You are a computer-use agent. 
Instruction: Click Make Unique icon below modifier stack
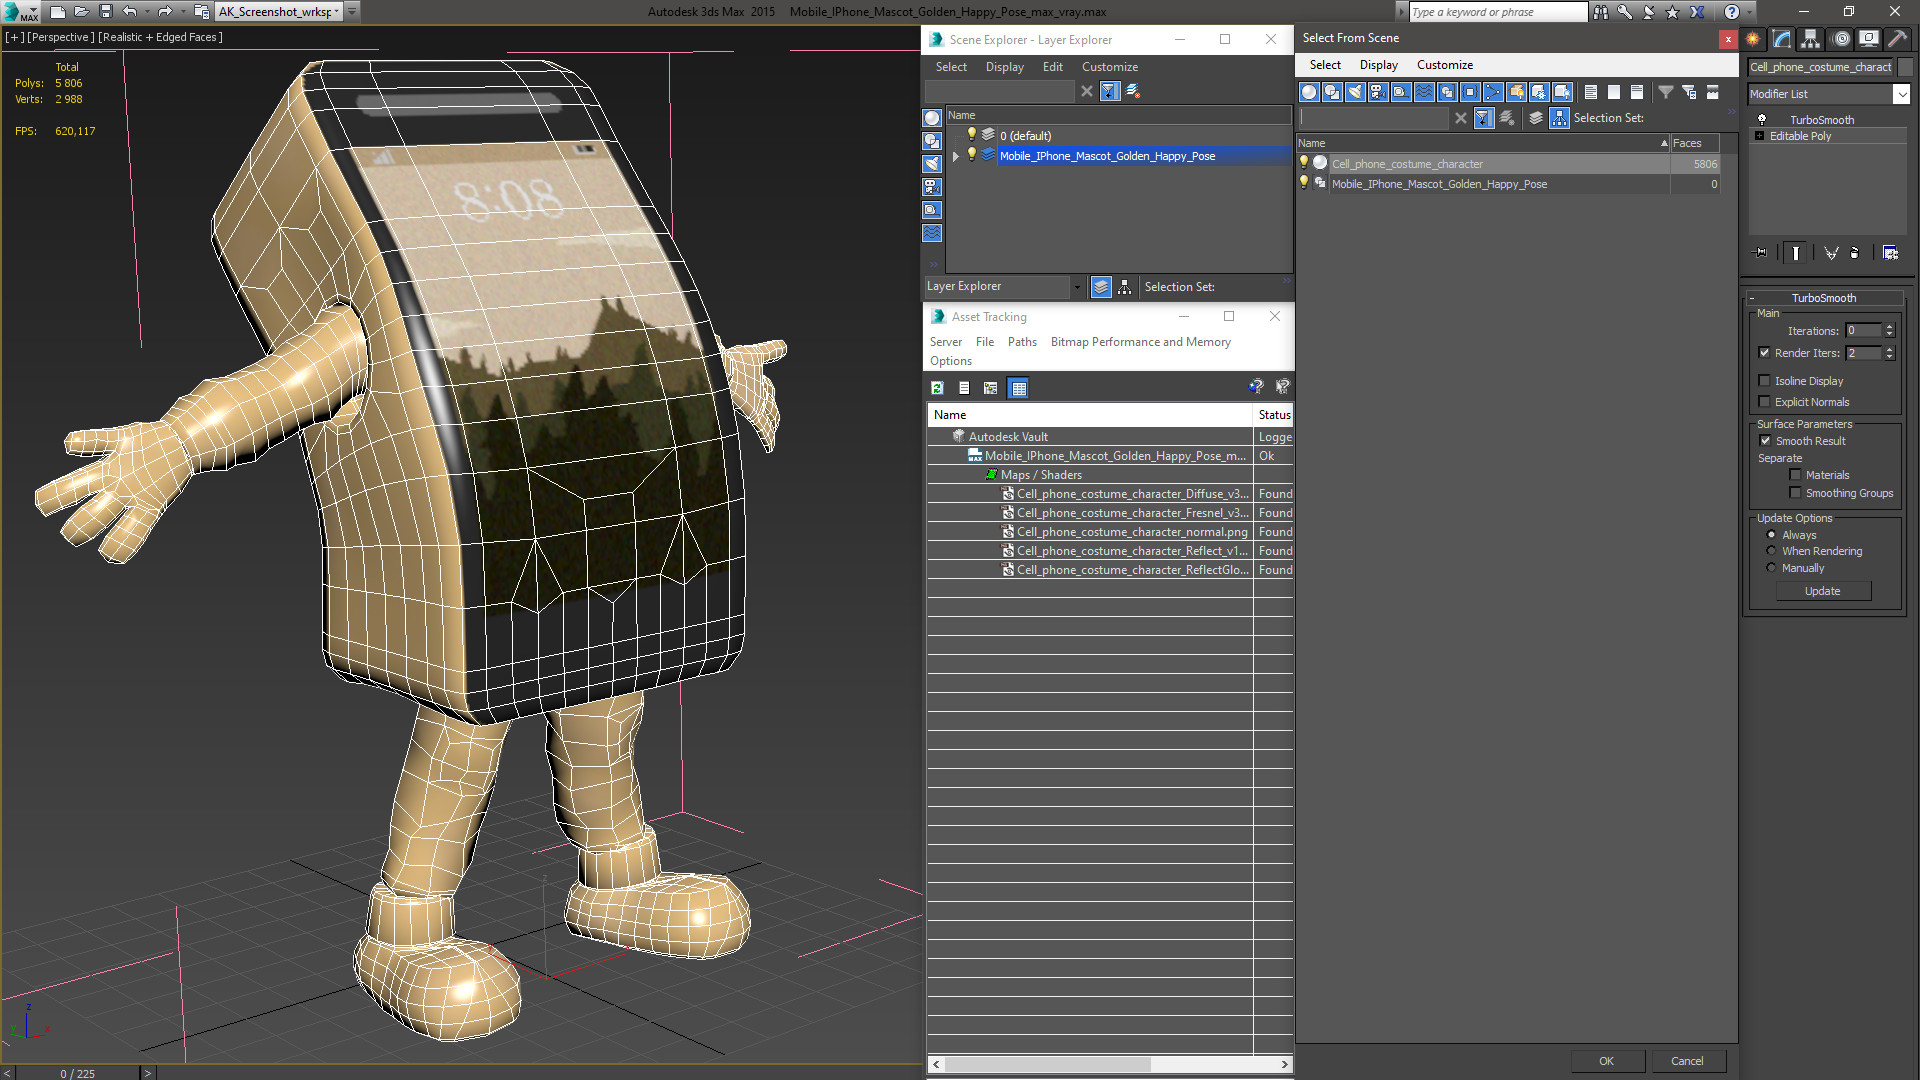click(1831, 253)
